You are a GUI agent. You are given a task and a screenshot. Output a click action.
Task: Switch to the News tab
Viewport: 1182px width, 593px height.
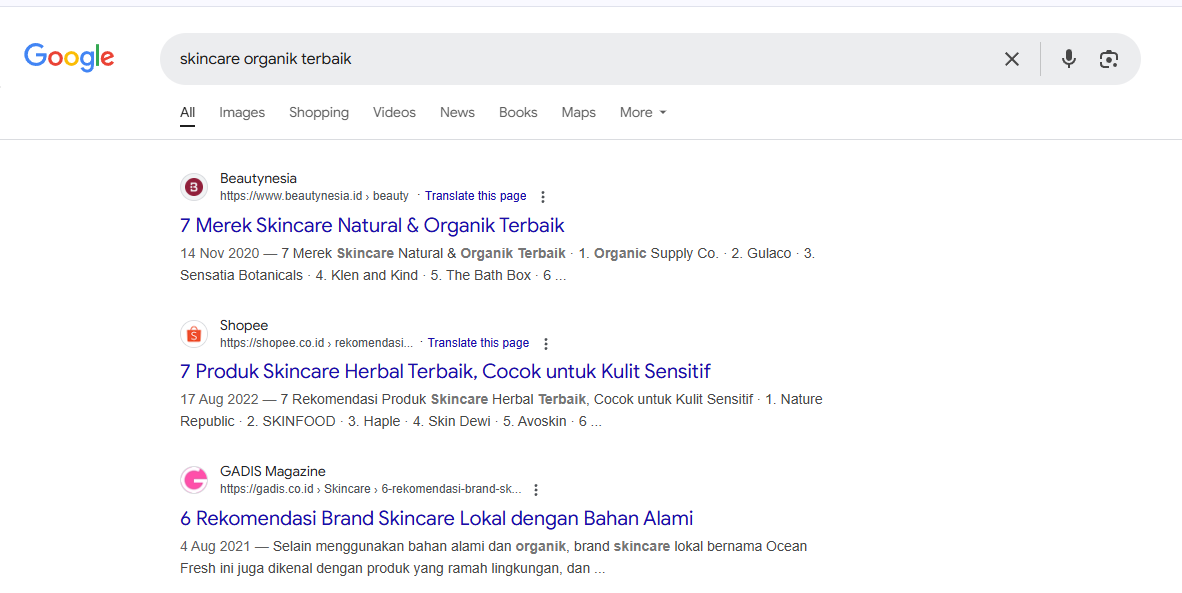pos(458,112)
